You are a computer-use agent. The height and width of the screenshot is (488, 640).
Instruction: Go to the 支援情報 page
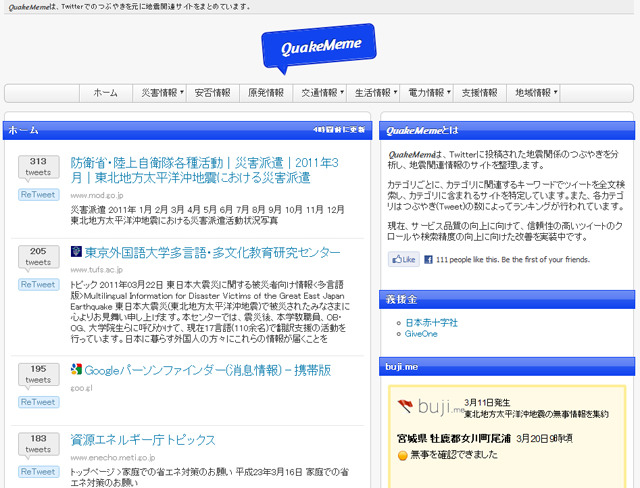point(480,93)
